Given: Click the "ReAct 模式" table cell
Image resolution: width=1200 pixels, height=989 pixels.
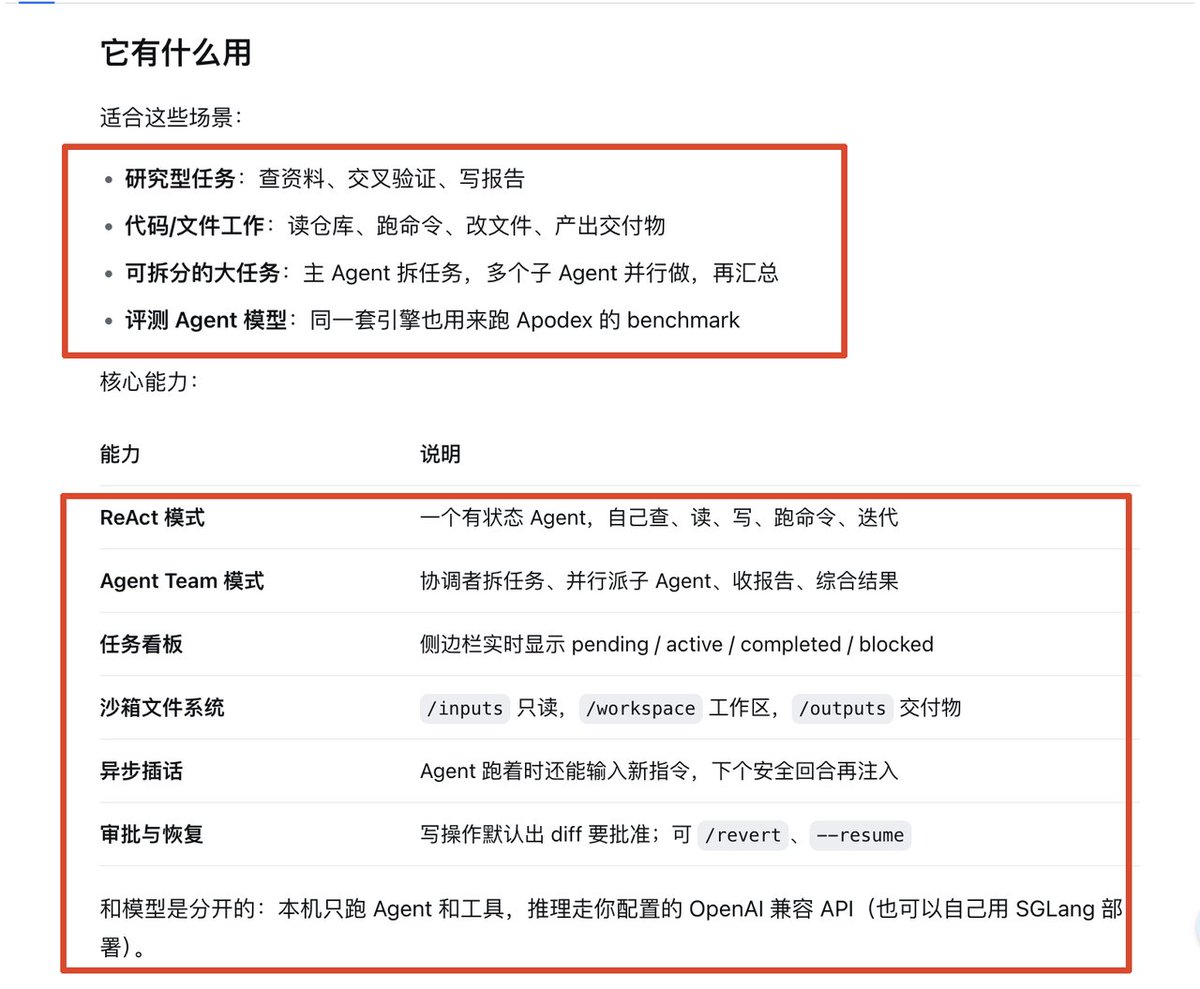Looking at the screenshot, I should click(153, 518).
